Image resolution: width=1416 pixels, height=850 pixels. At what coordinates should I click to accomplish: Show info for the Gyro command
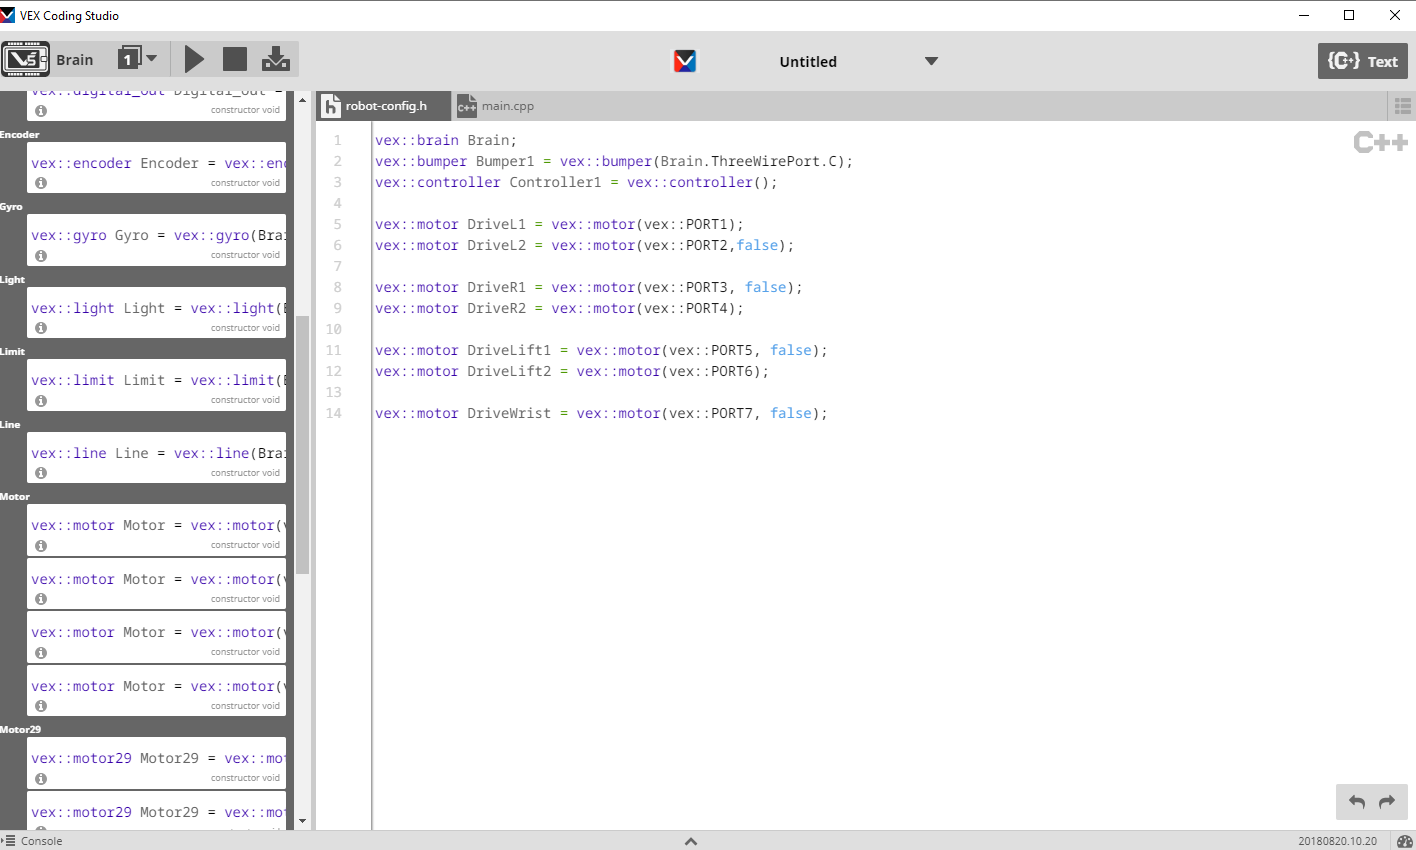41,255
